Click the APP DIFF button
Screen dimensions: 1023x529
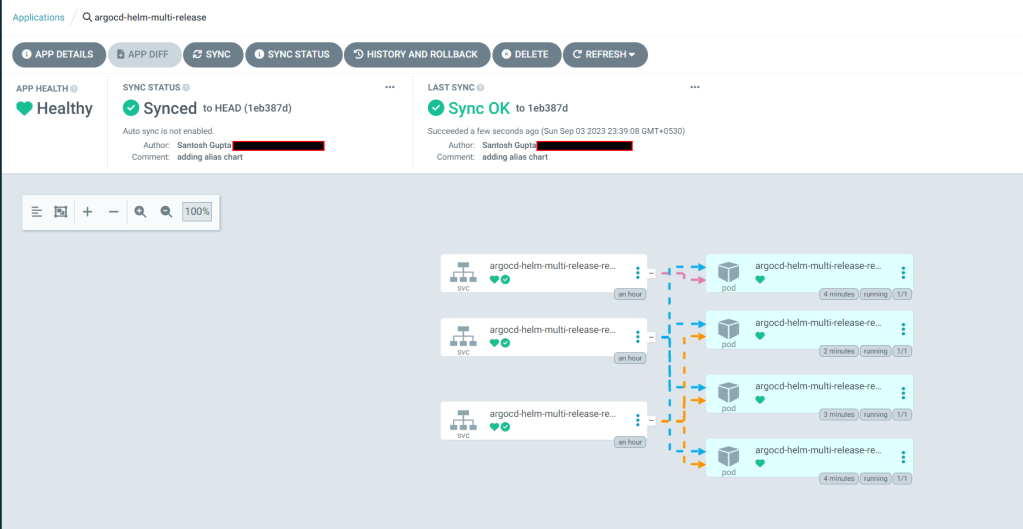144,54
